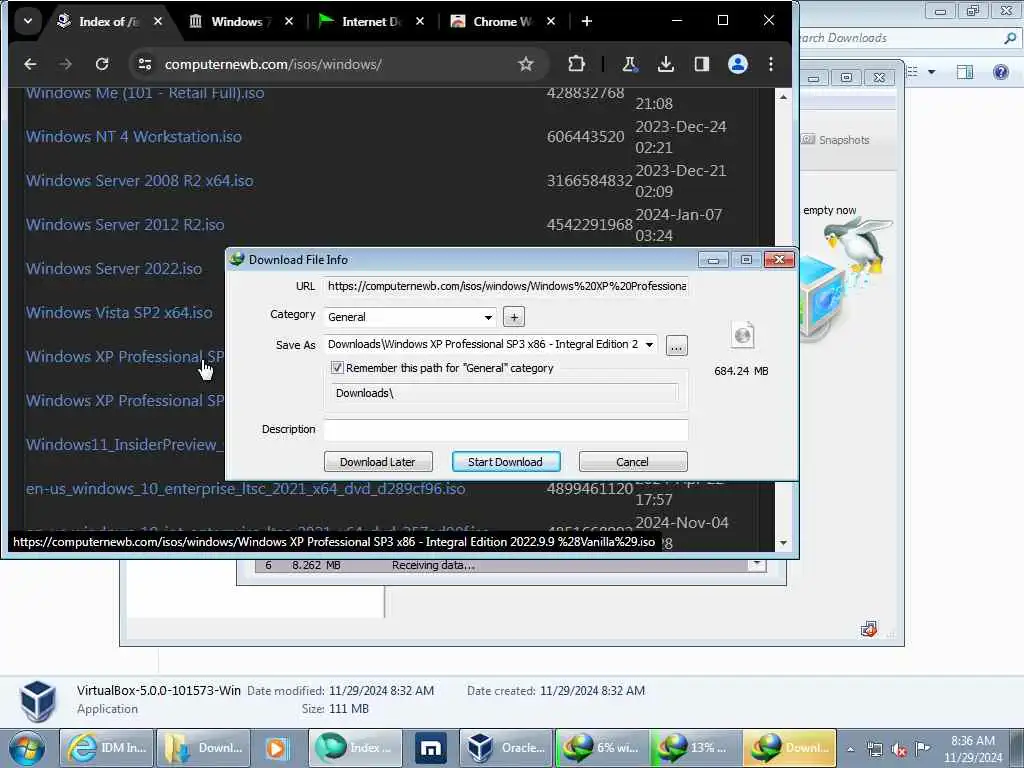Viewport: 1024px width, 768px height.
Task: Open en-us_windows_10_enterprise_ltsc_2021 iso link
Action: pos(246,488)
